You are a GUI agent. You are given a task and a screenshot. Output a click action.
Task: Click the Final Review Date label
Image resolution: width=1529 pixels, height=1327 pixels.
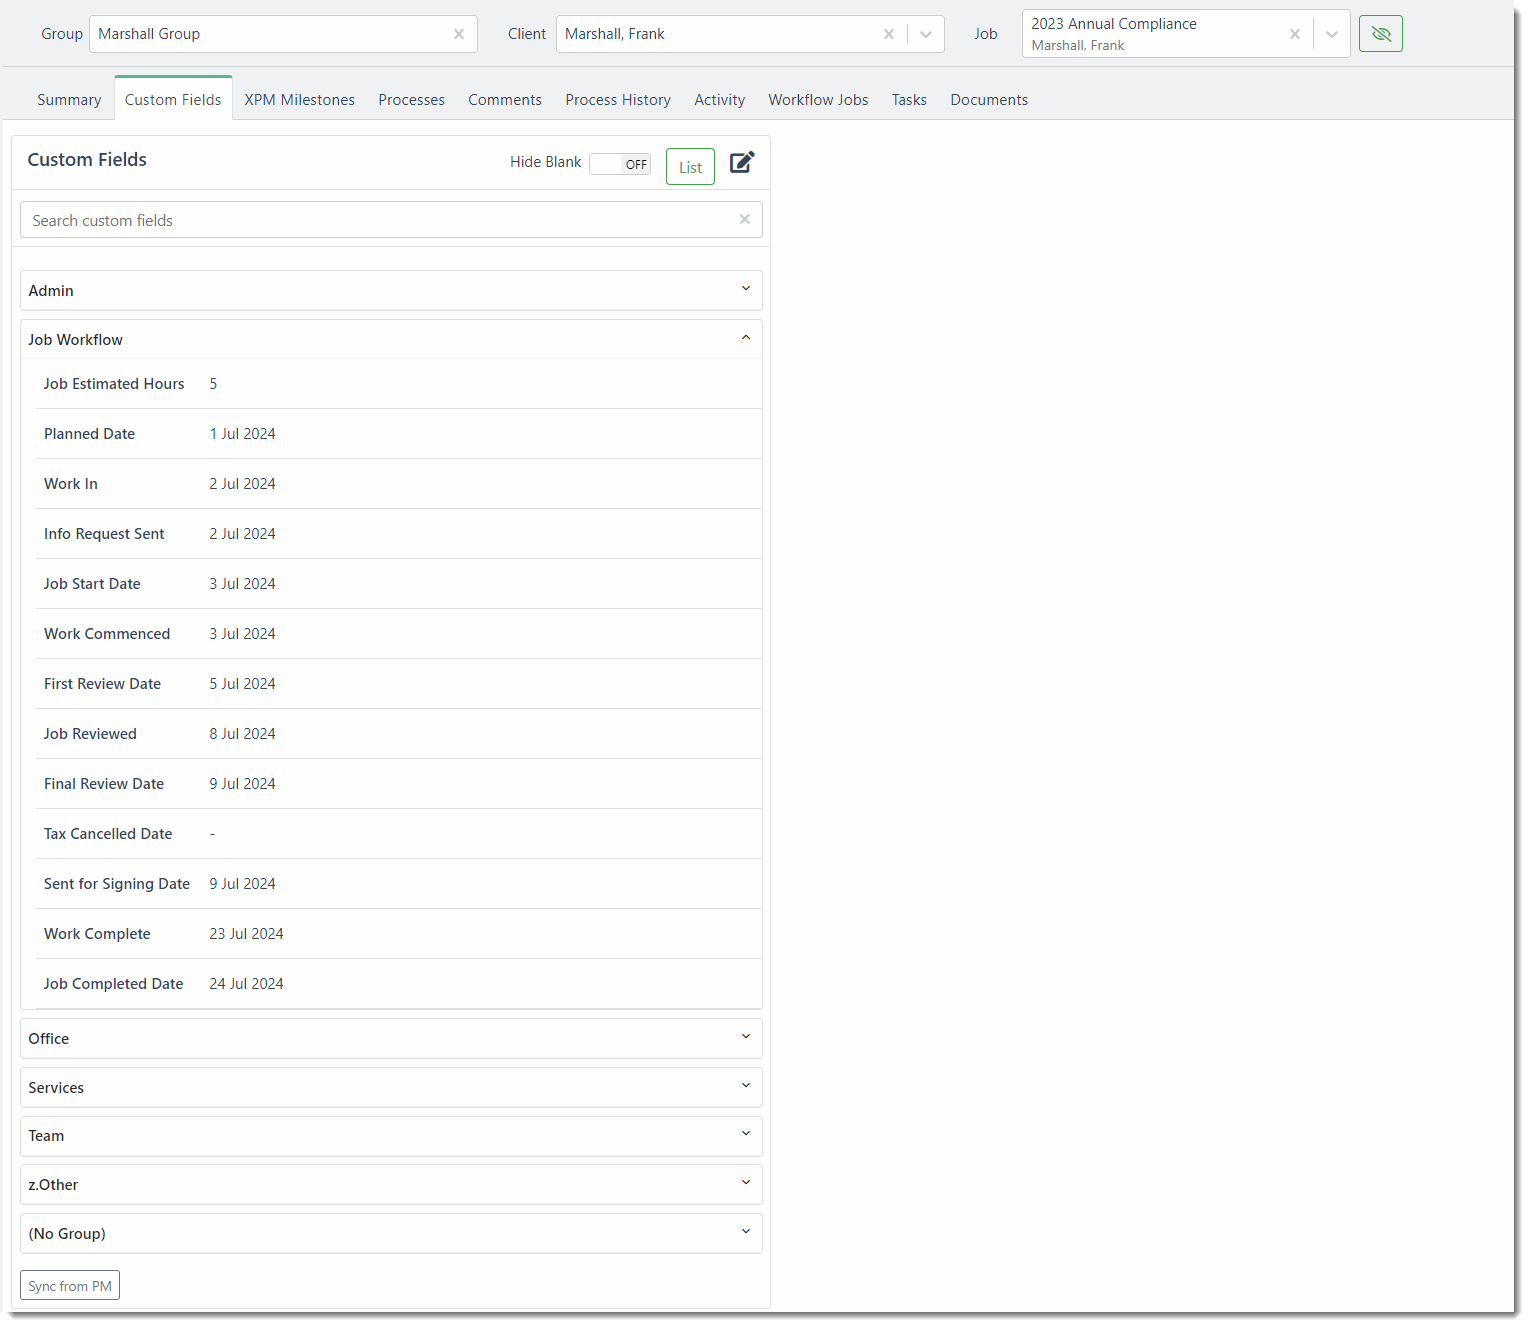104,784
